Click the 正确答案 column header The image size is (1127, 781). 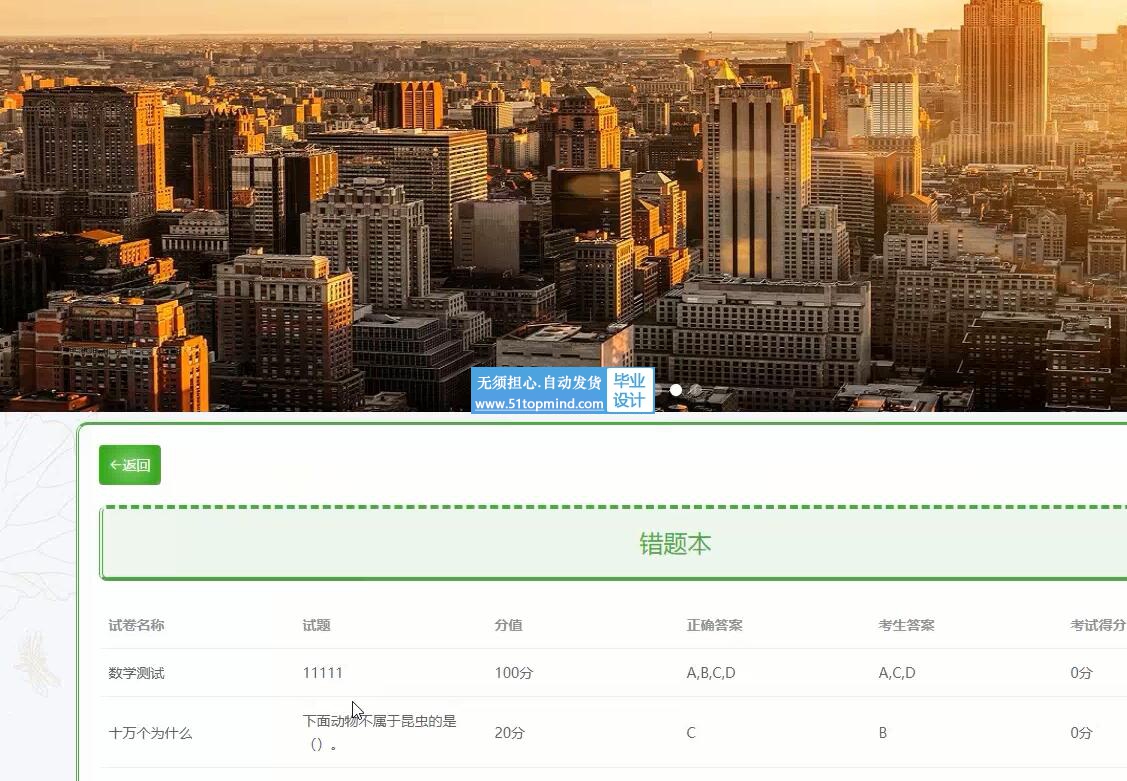pyautogui.click(x=714, y=625)
